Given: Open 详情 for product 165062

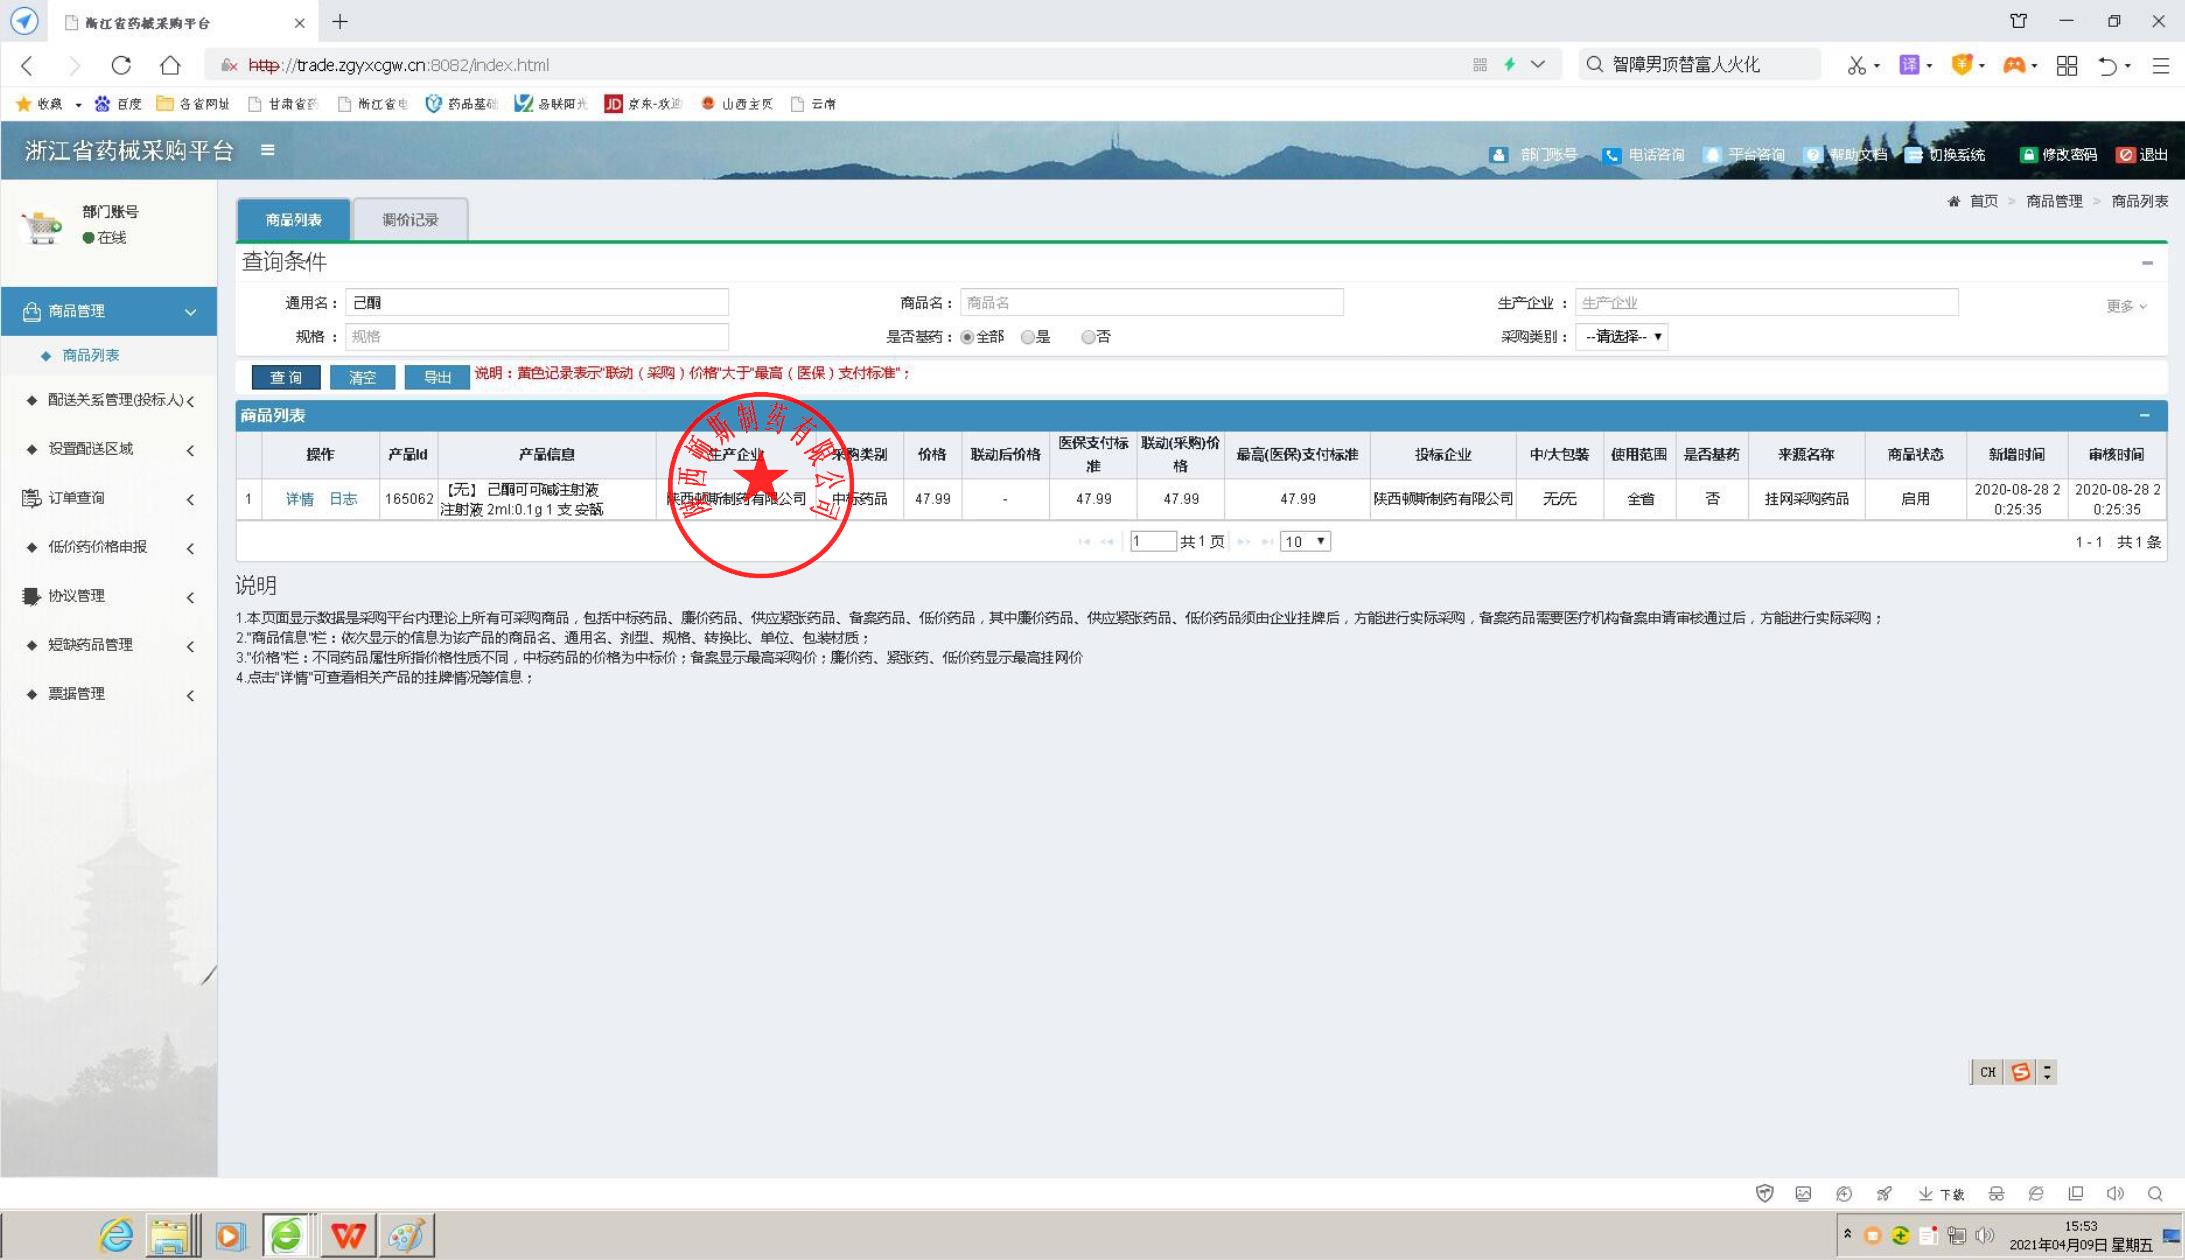Looking at the screenshot, I should 299,499.
